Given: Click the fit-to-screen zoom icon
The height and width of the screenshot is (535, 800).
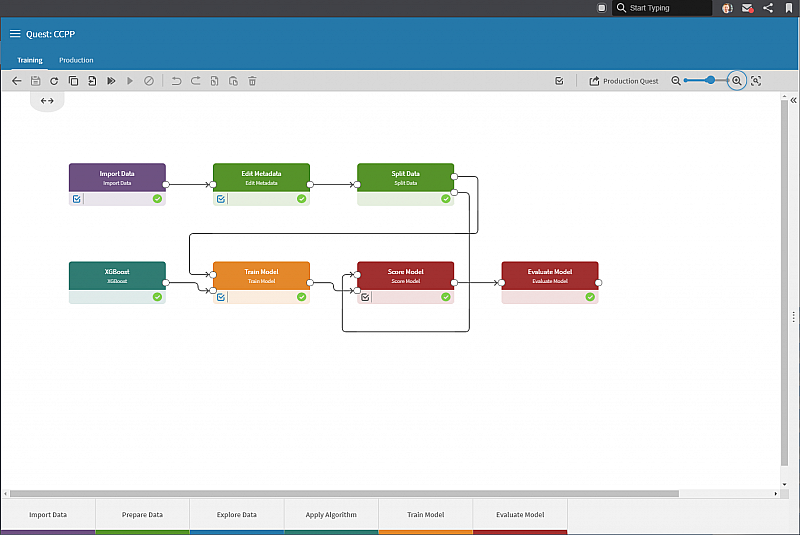Looking at the screenshot, I should coord(756,81).
